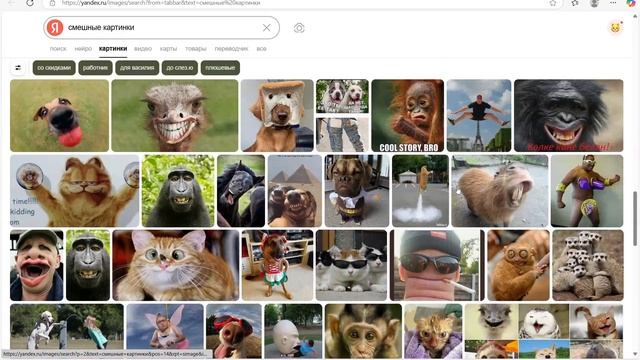Open the 'все' services tab
The width and height of the screenshot is (640, 360).
point(261,49)
